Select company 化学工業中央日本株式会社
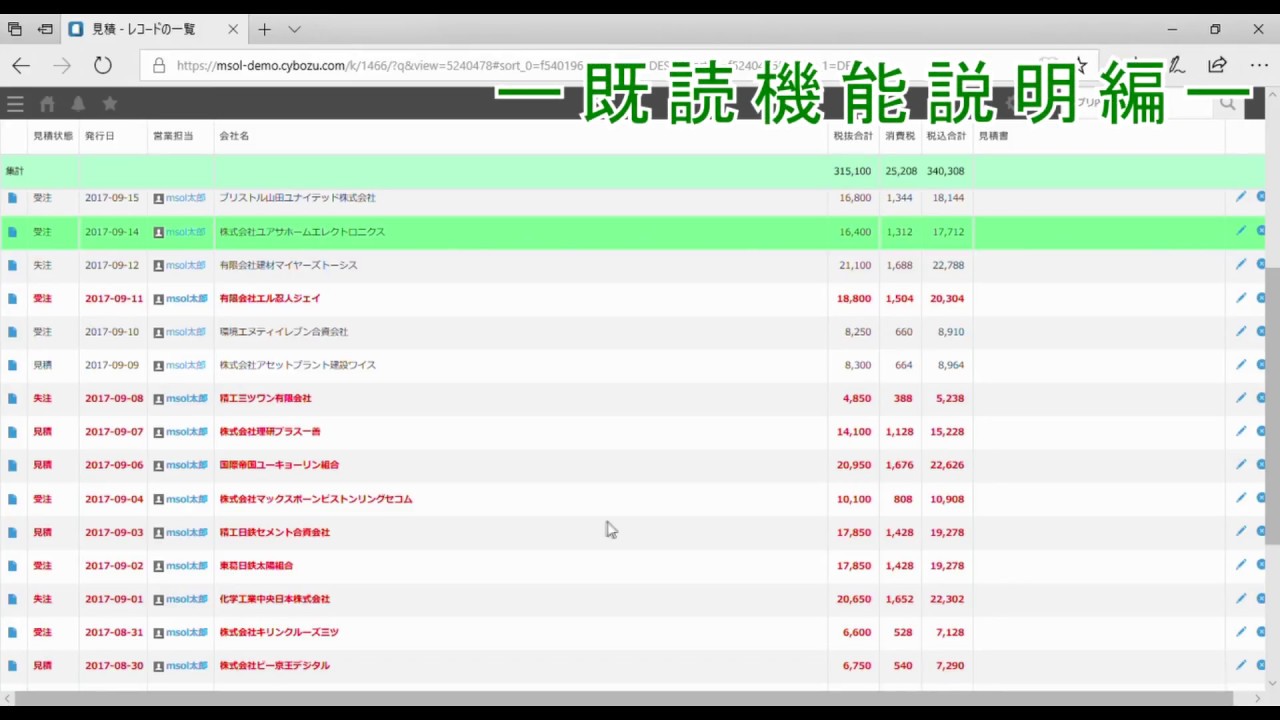The width and height of the screenshot is (1280, 720). click(x=275, y=599)
